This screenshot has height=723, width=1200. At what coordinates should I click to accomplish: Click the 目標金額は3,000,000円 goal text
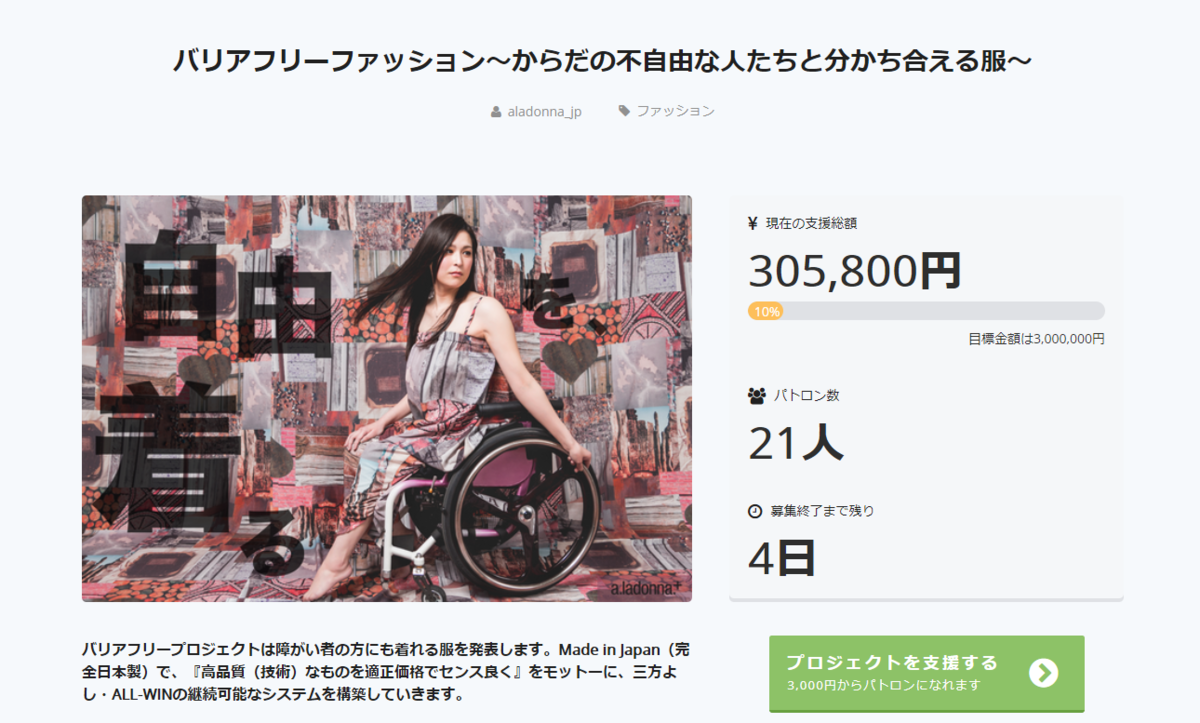point(1036,339)
